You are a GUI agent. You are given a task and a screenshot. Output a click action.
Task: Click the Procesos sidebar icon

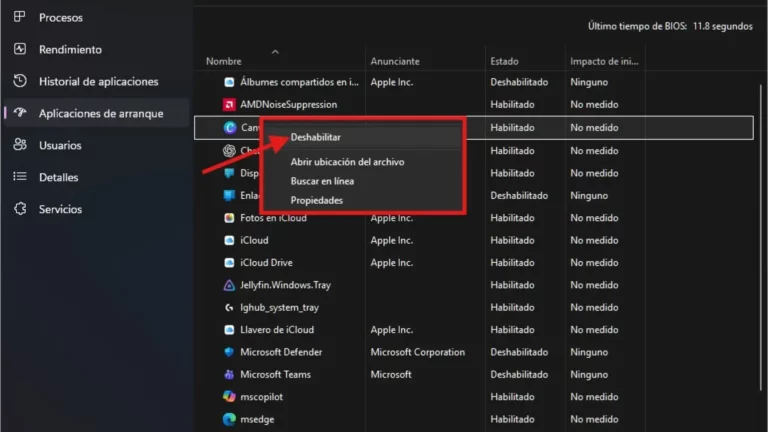tap(20, 17)
